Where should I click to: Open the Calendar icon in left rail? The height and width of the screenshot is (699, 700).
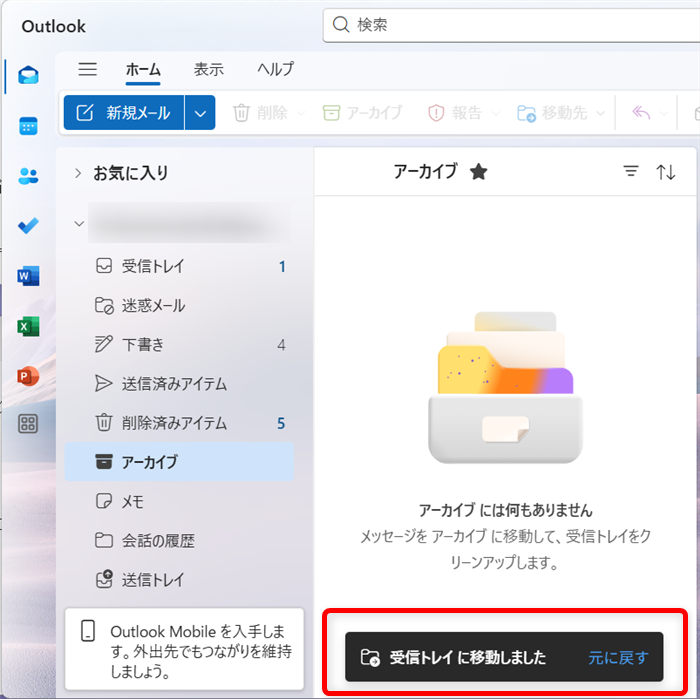28,126
